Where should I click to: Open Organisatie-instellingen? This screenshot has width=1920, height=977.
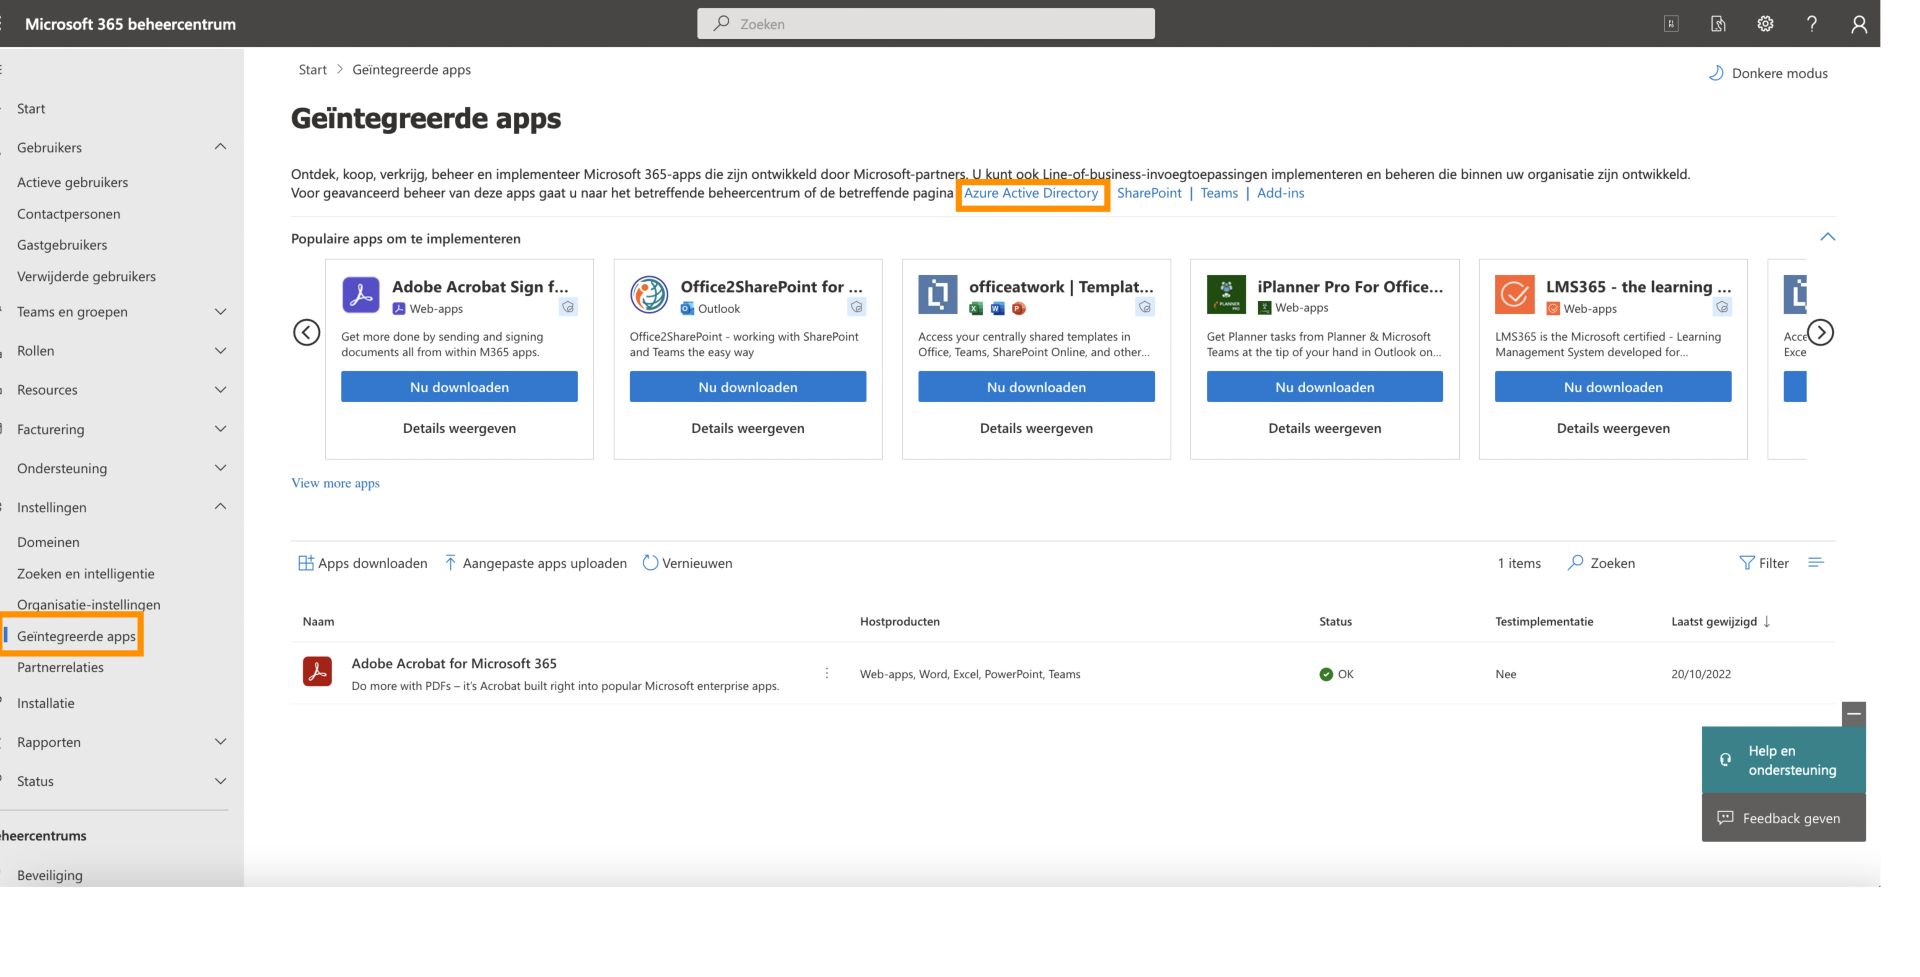88,605
